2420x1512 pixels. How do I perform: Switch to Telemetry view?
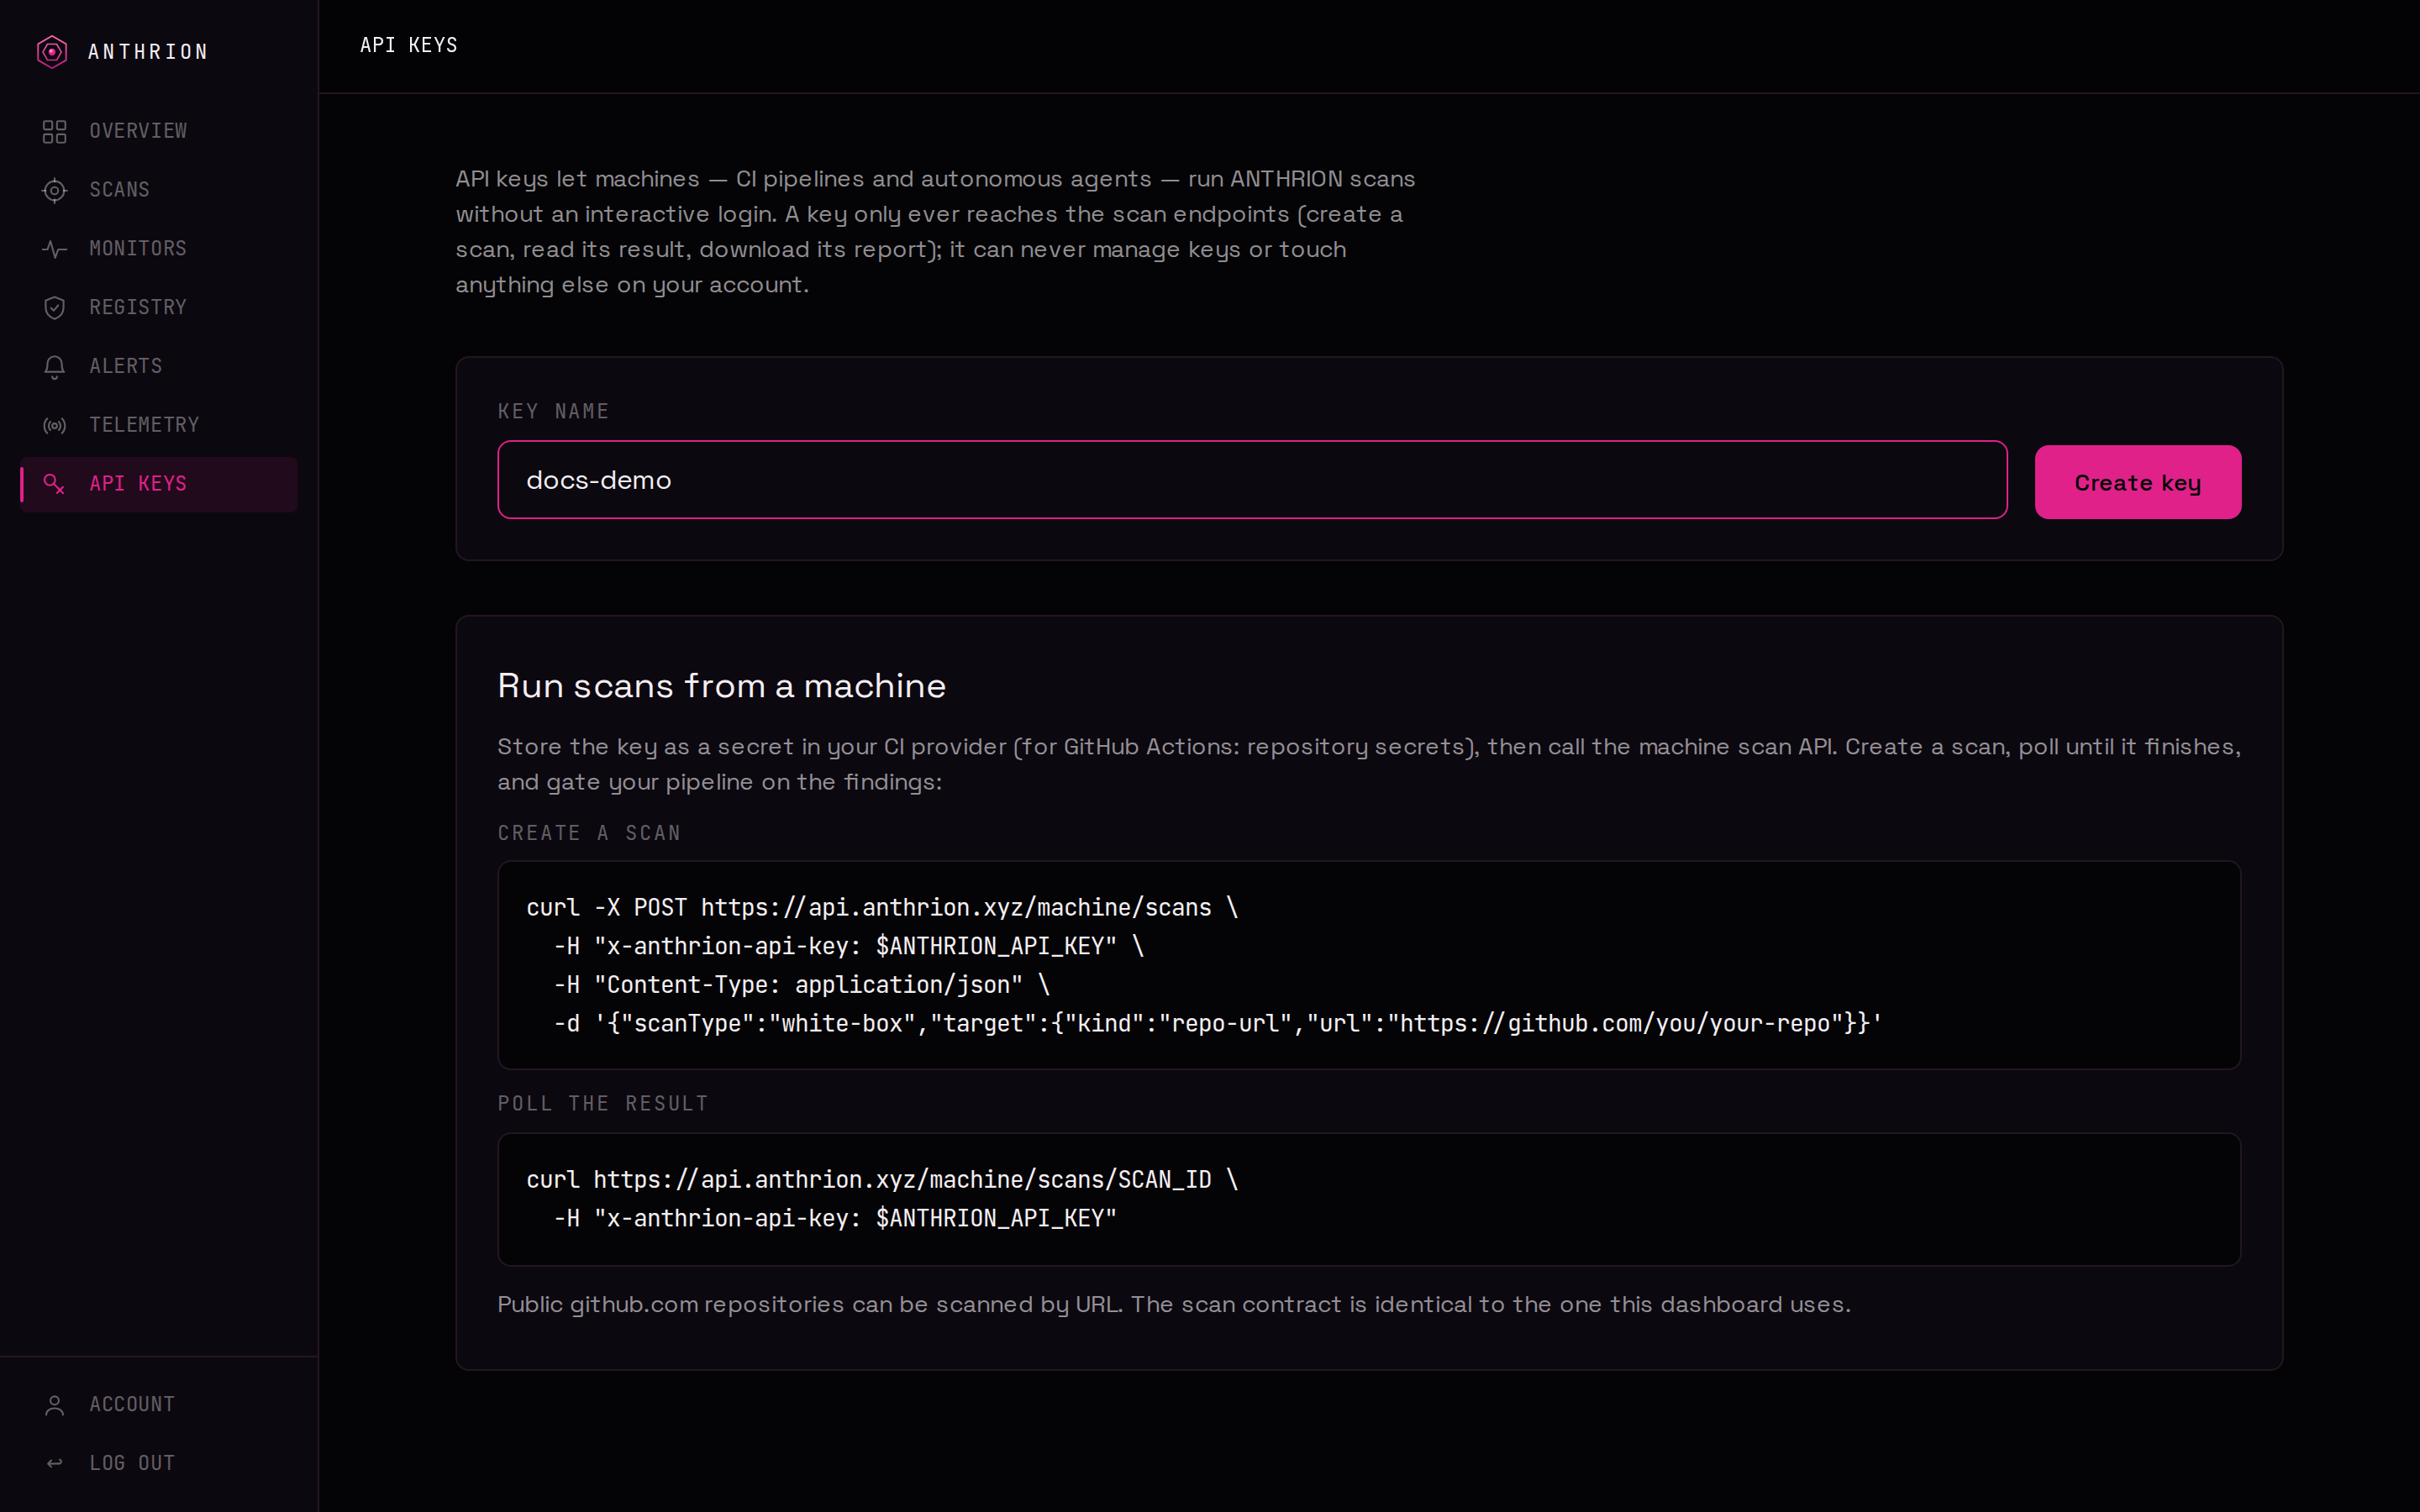tap(159, 426)
